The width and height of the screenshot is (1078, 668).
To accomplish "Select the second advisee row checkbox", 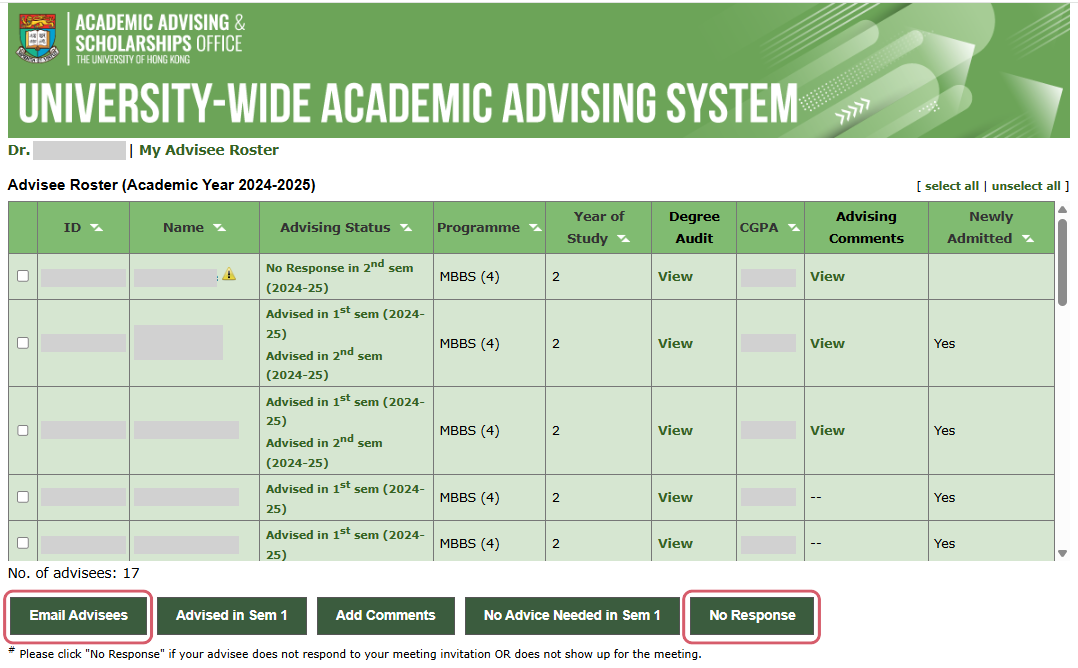I will pos(23,343).
